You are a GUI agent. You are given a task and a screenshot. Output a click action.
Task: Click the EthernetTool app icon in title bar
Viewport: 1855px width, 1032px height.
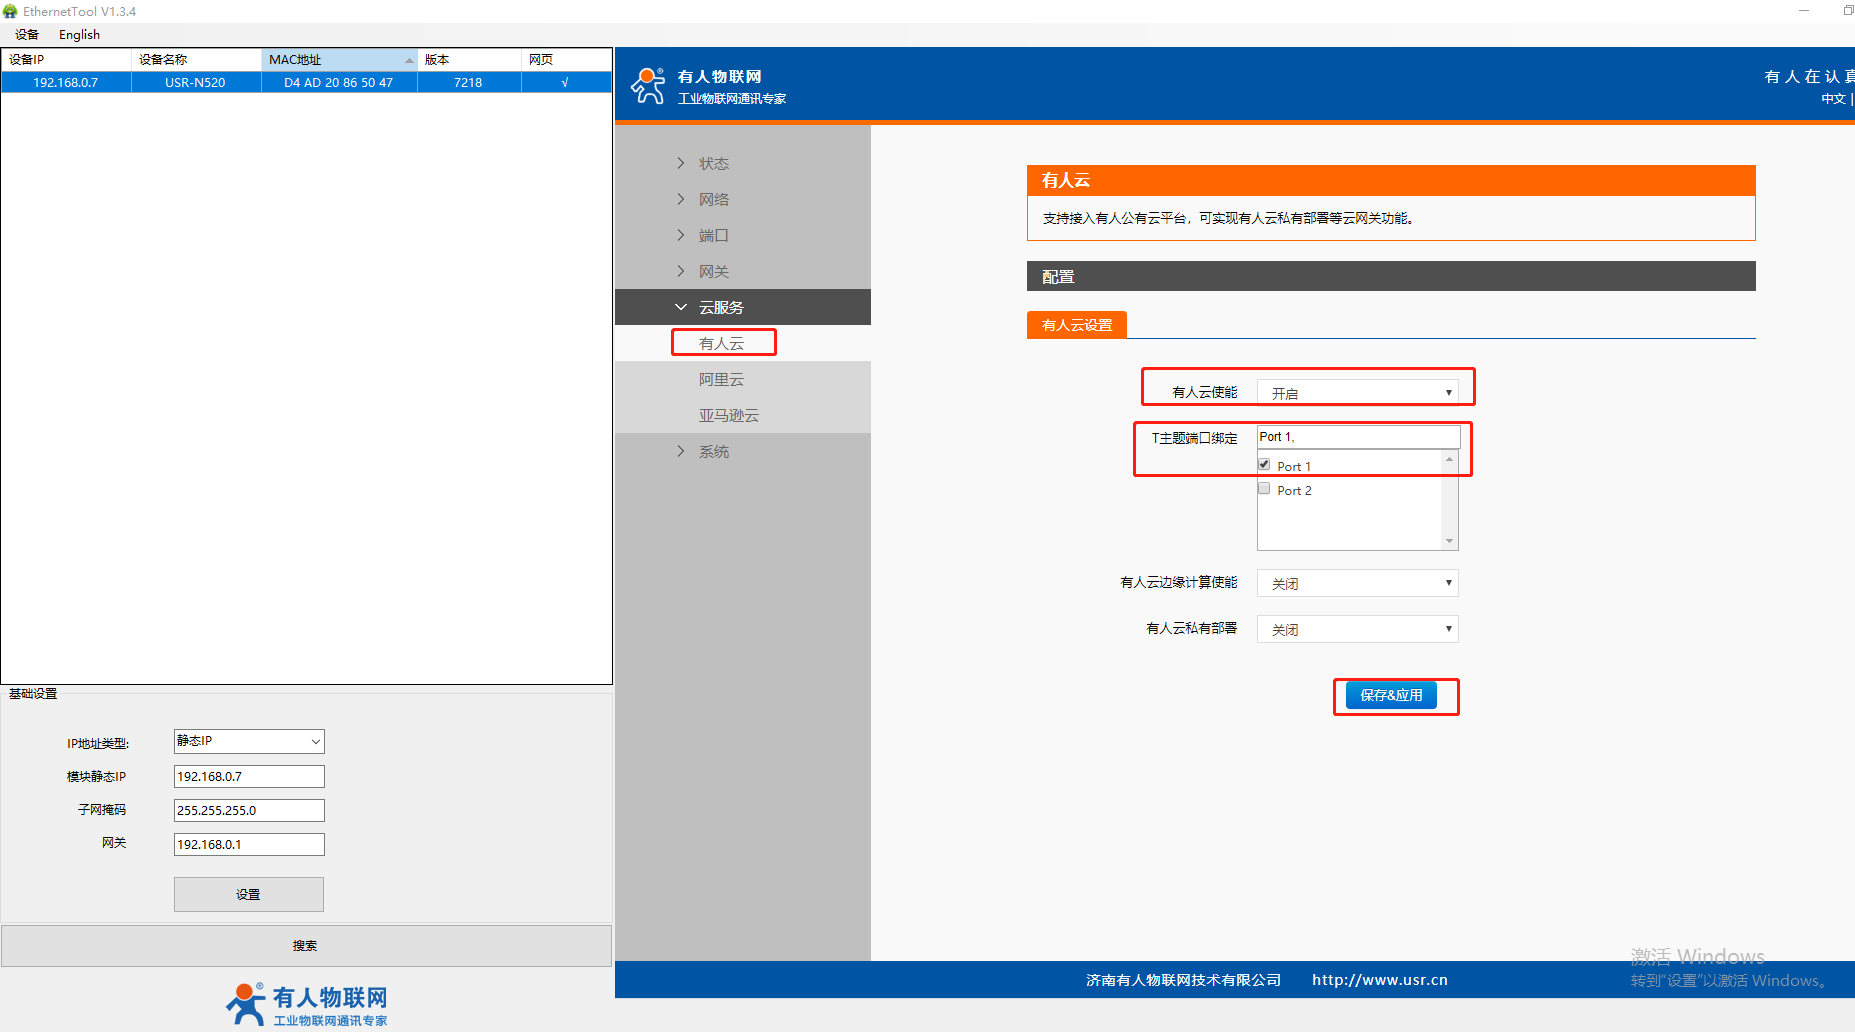pos(10,11)
